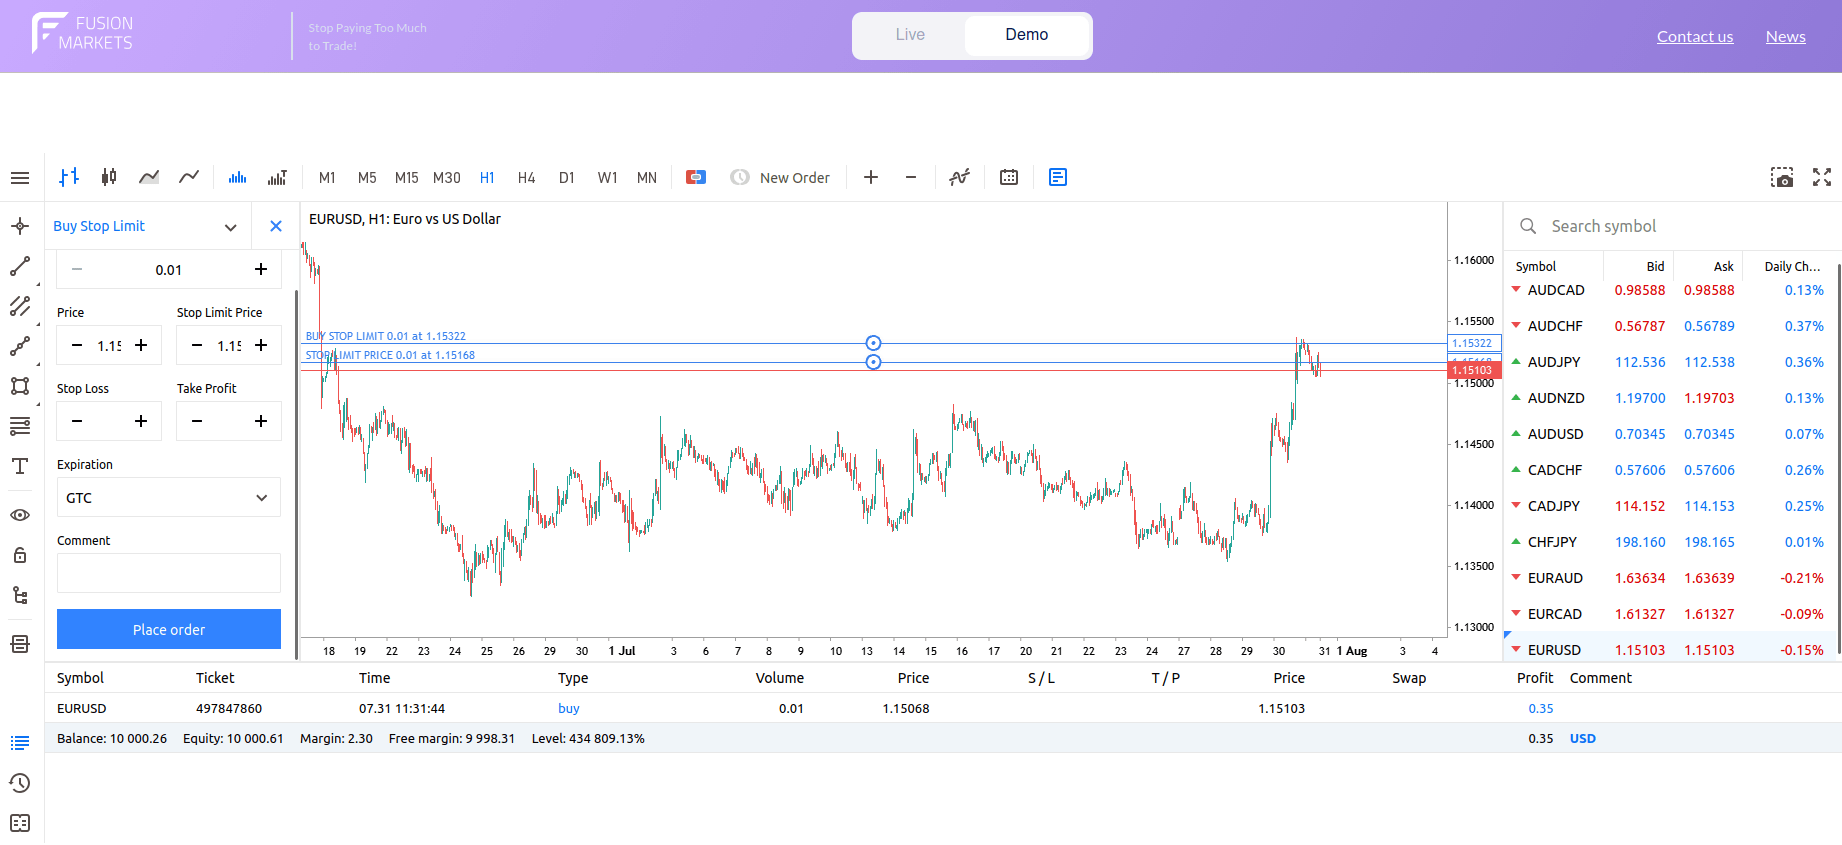Click the Place order button

(x=169, y=629)
